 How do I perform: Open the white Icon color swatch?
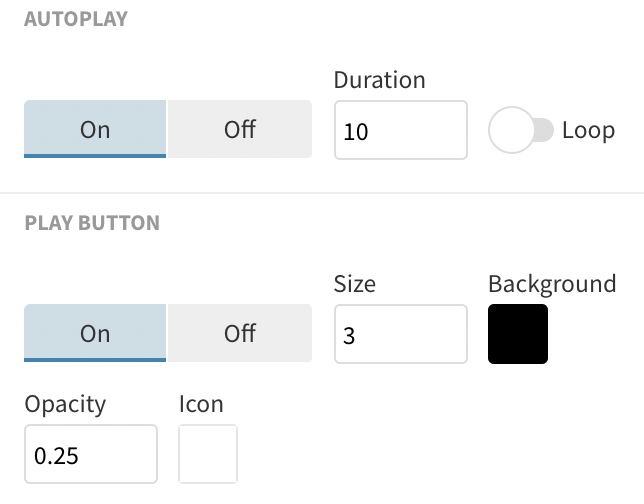point(208,454)
